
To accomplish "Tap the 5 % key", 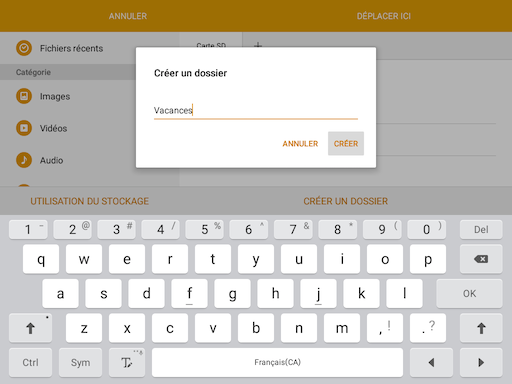I will [x=205, y=229].
